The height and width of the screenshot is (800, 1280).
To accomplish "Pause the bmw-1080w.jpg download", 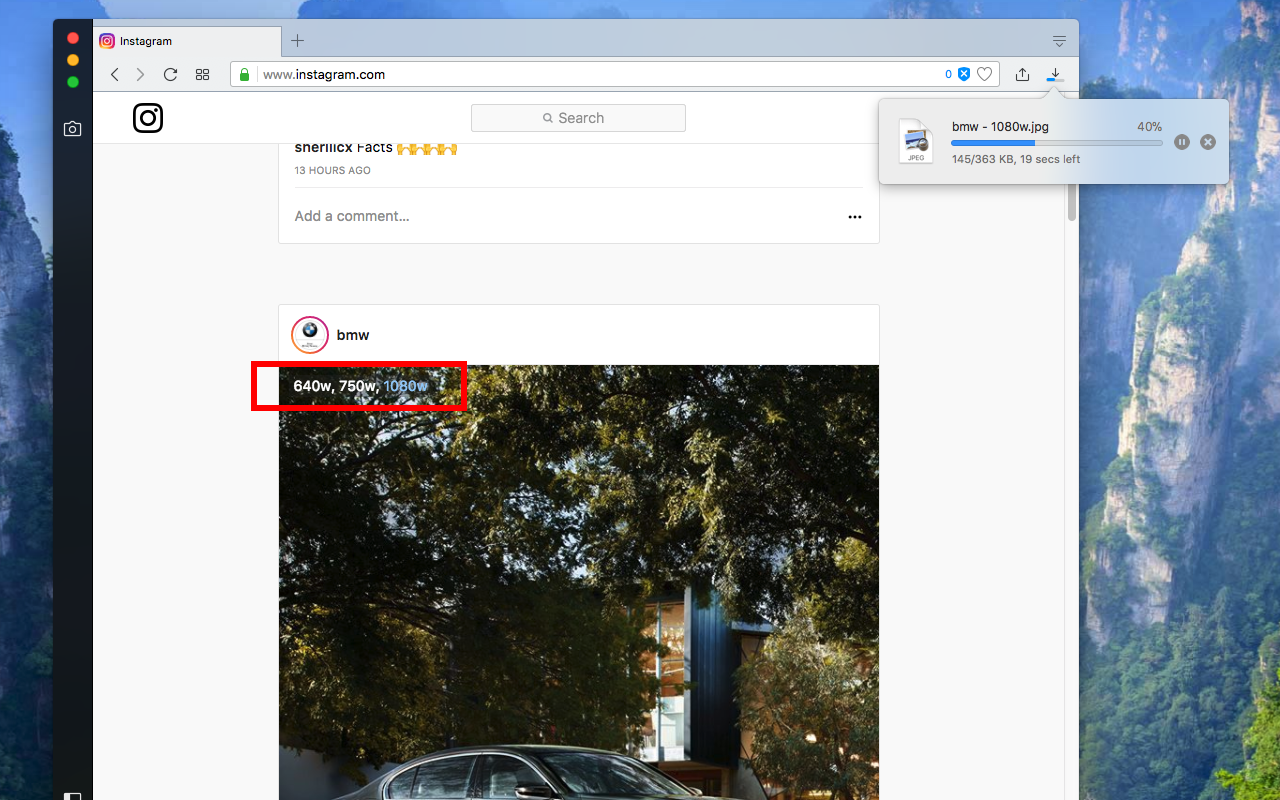I will click(x=1181, y=142).
